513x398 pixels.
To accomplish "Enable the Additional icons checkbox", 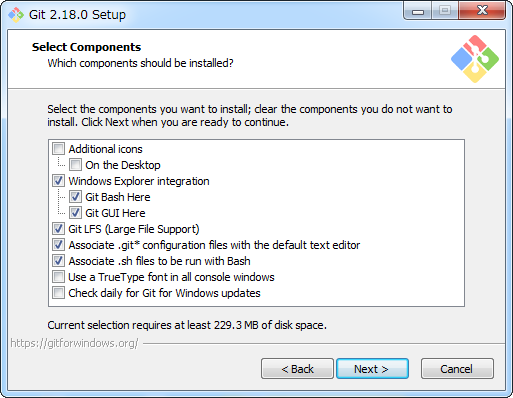I will tap(59, 149).
